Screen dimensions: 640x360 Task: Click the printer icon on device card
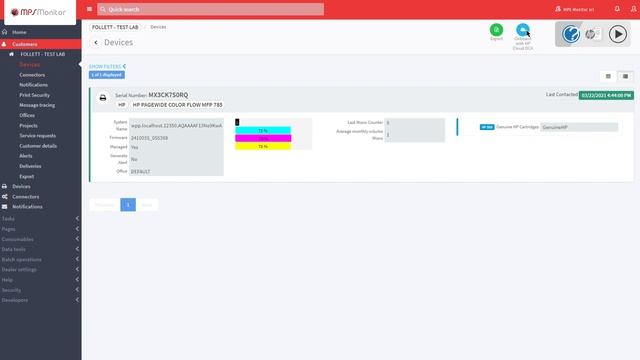(x=103, y=98)
